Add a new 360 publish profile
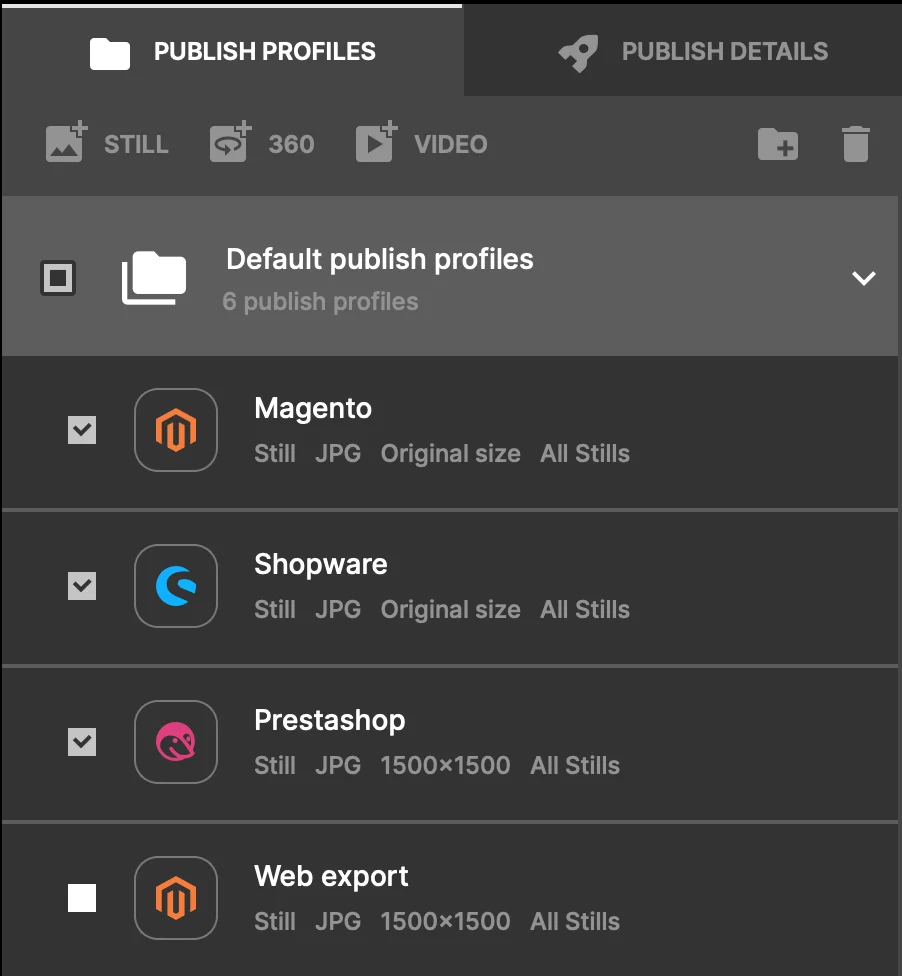 pos(261,143)
